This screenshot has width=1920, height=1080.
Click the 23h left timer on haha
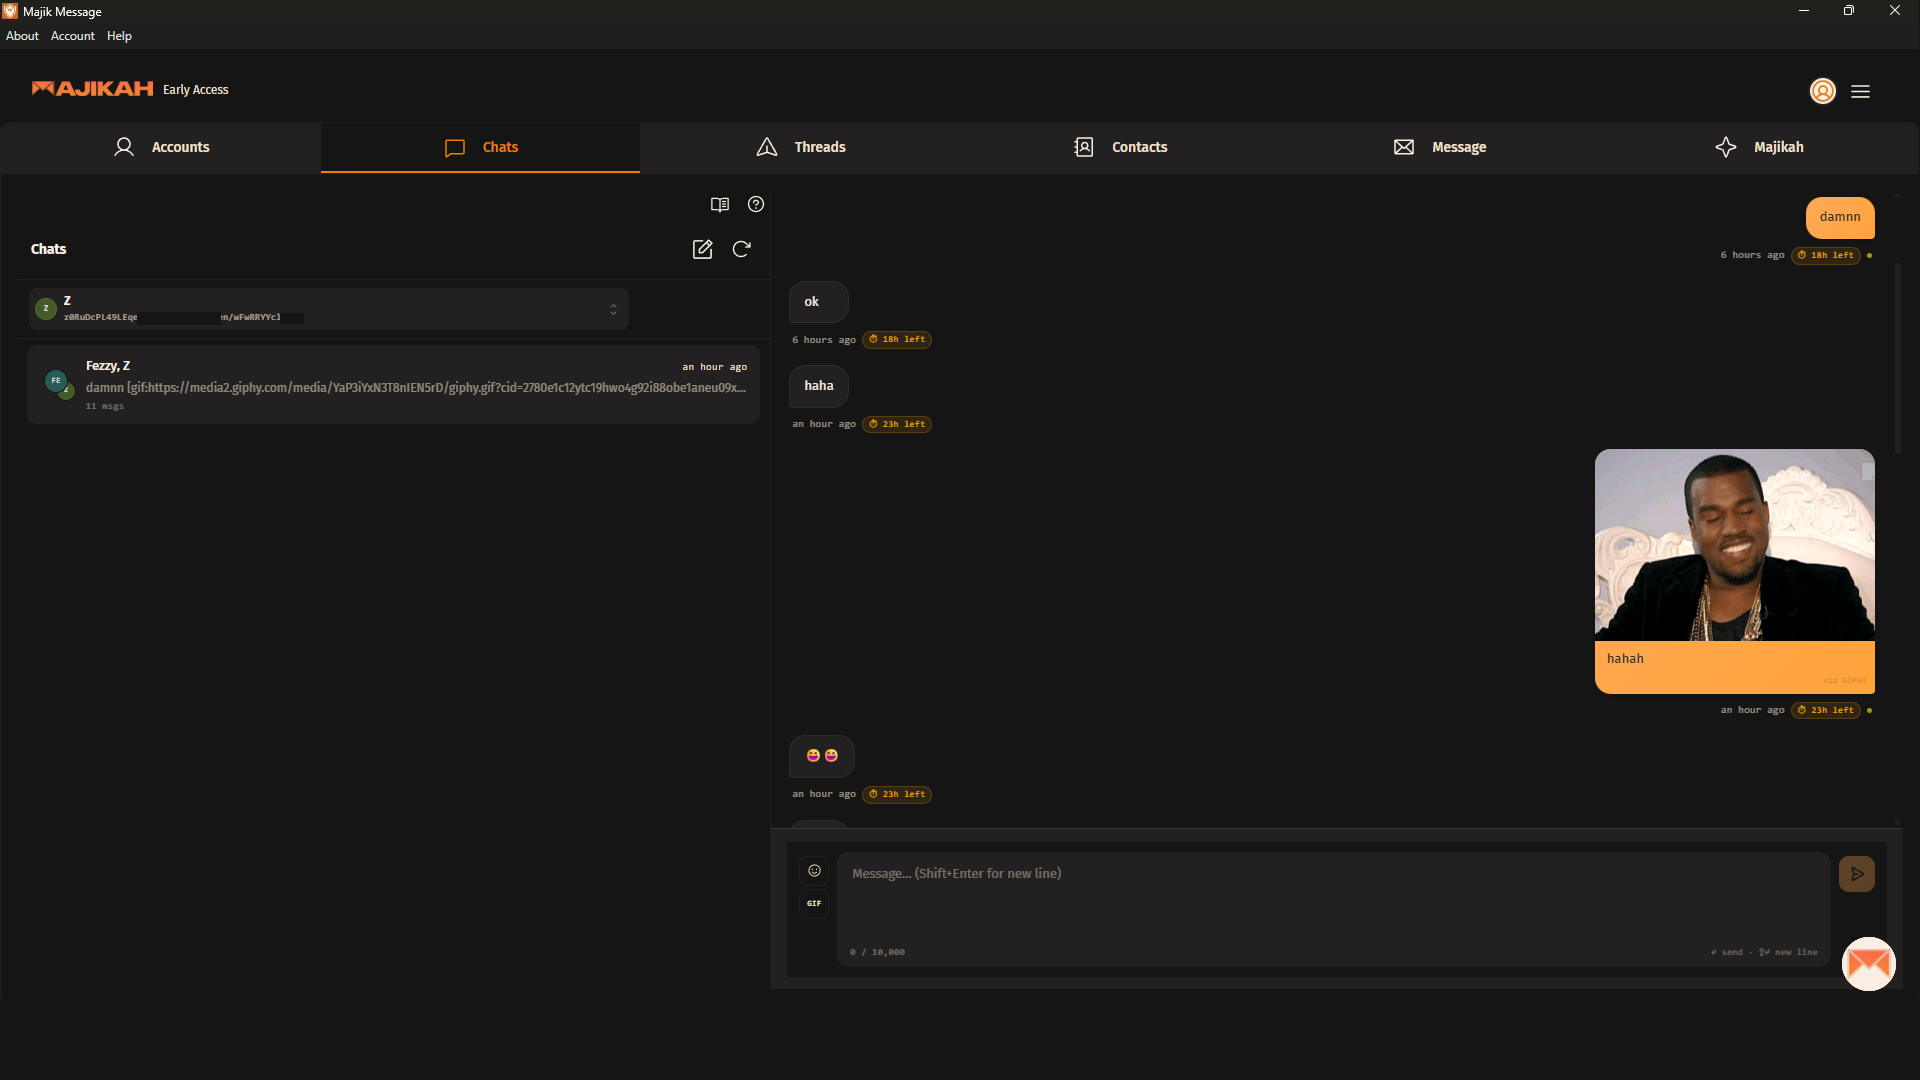coord(897,424)
